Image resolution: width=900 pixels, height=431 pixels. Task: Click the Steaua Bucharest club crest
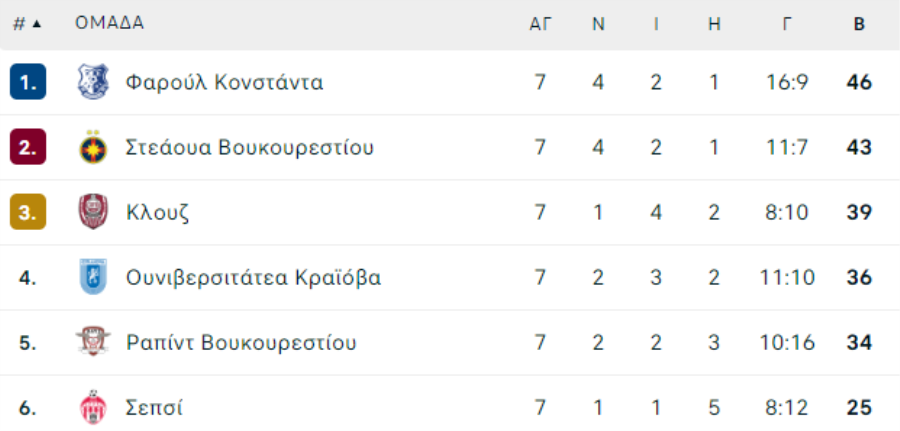pyautogui.click(x=92, y=148)
